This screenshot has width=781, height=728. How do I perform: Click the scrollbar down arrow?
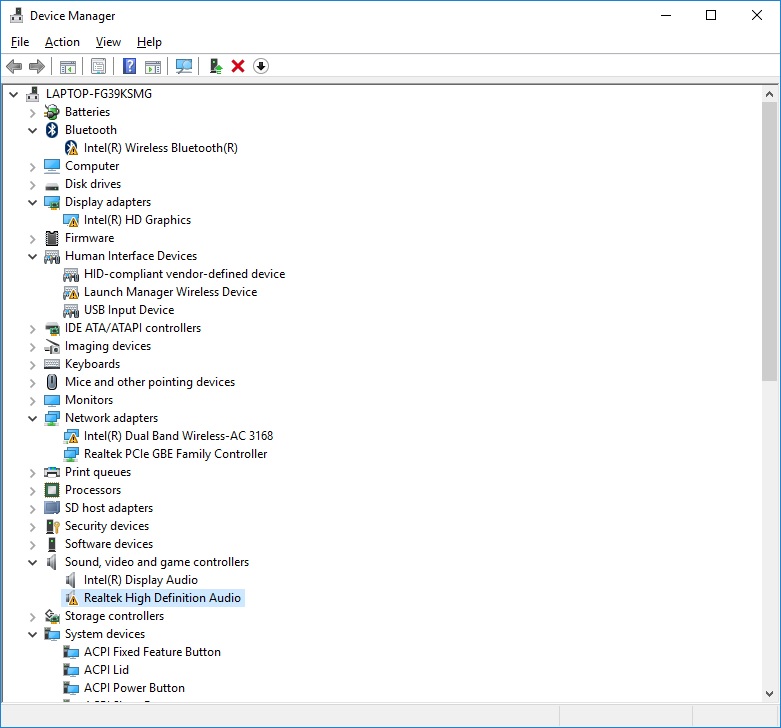[769, 694]
